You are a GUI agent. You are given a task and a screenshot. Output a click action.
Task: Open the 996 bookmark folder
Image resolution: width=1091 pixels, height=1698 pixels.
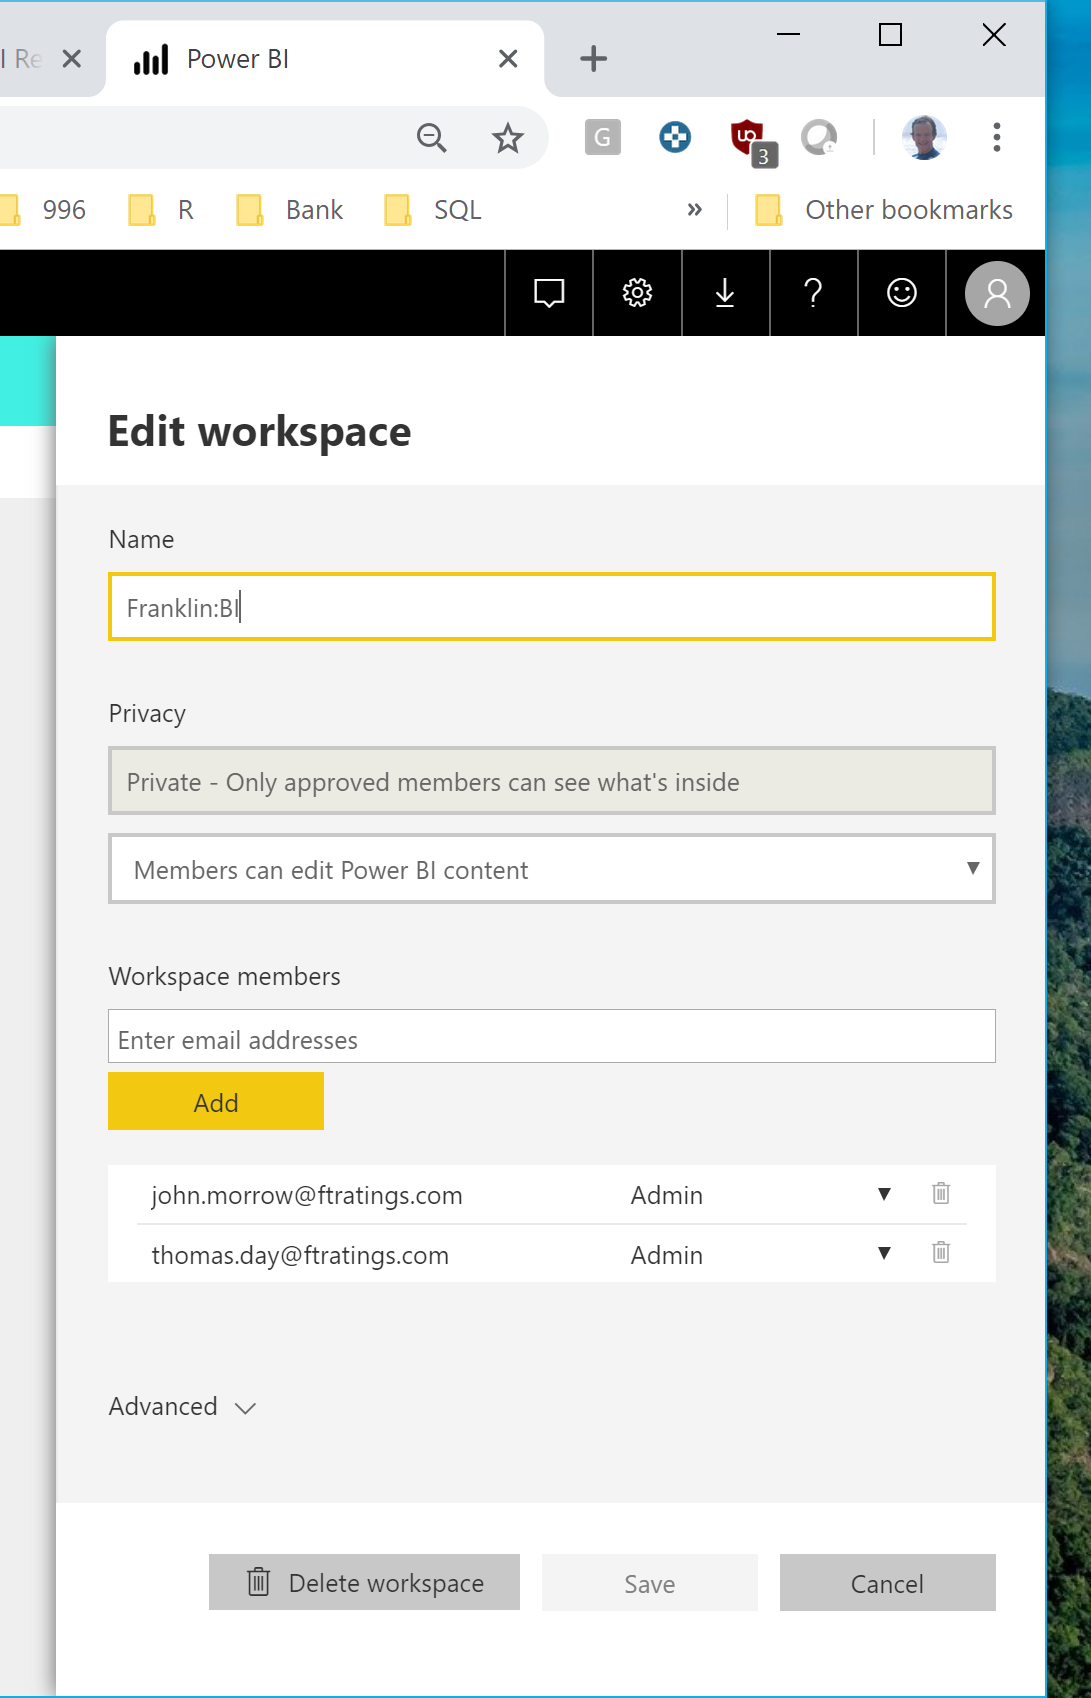43,210
